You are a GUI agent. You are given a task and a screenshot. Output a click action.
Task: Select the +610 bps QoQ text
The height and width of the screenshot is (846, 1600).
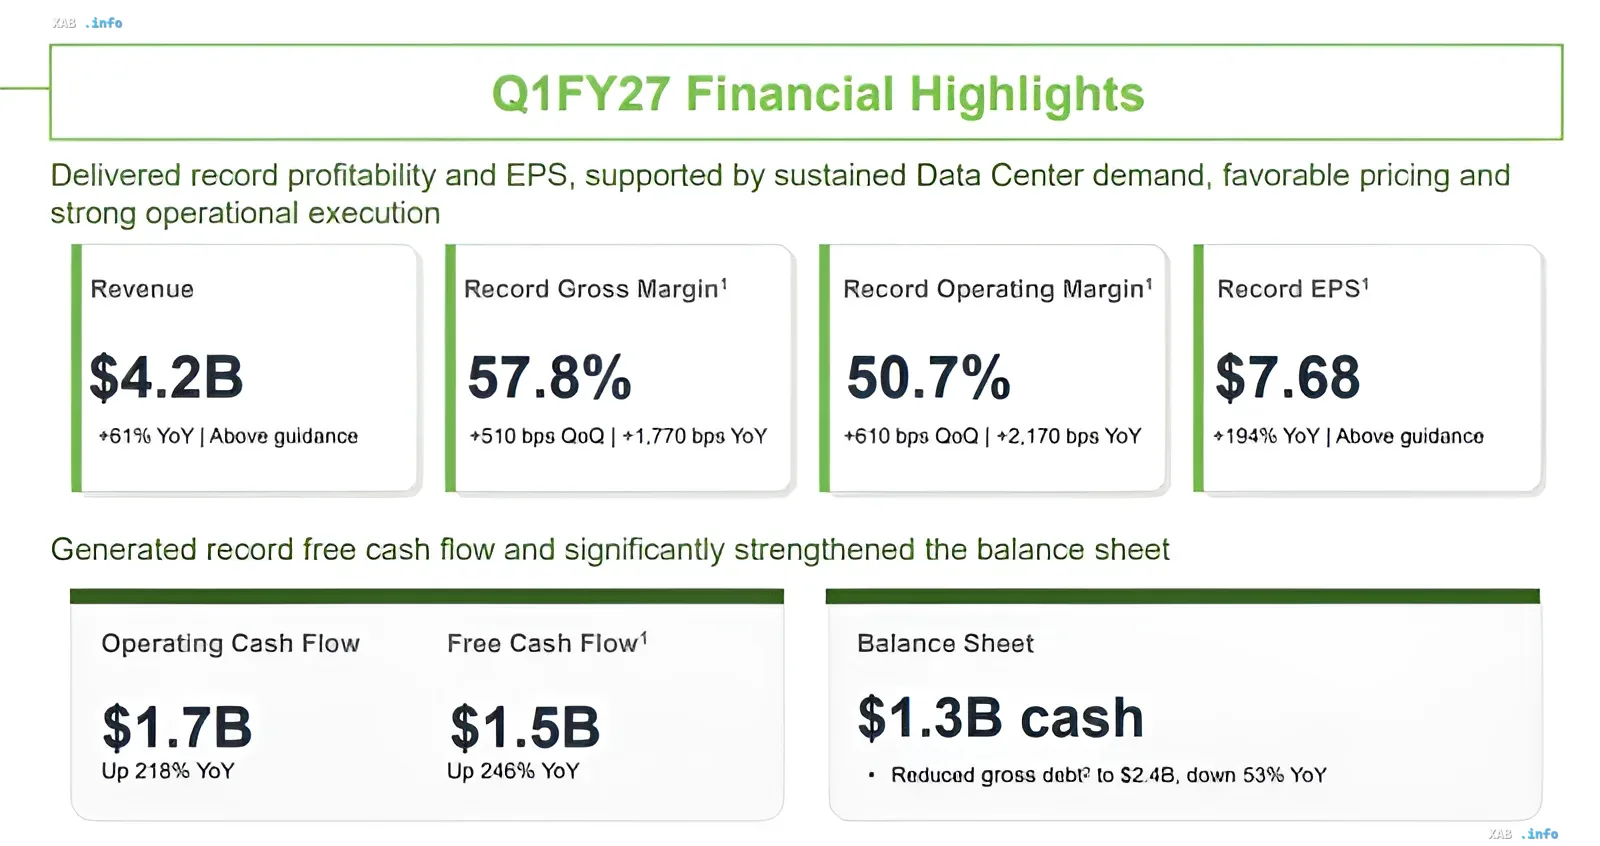(911, 436)
